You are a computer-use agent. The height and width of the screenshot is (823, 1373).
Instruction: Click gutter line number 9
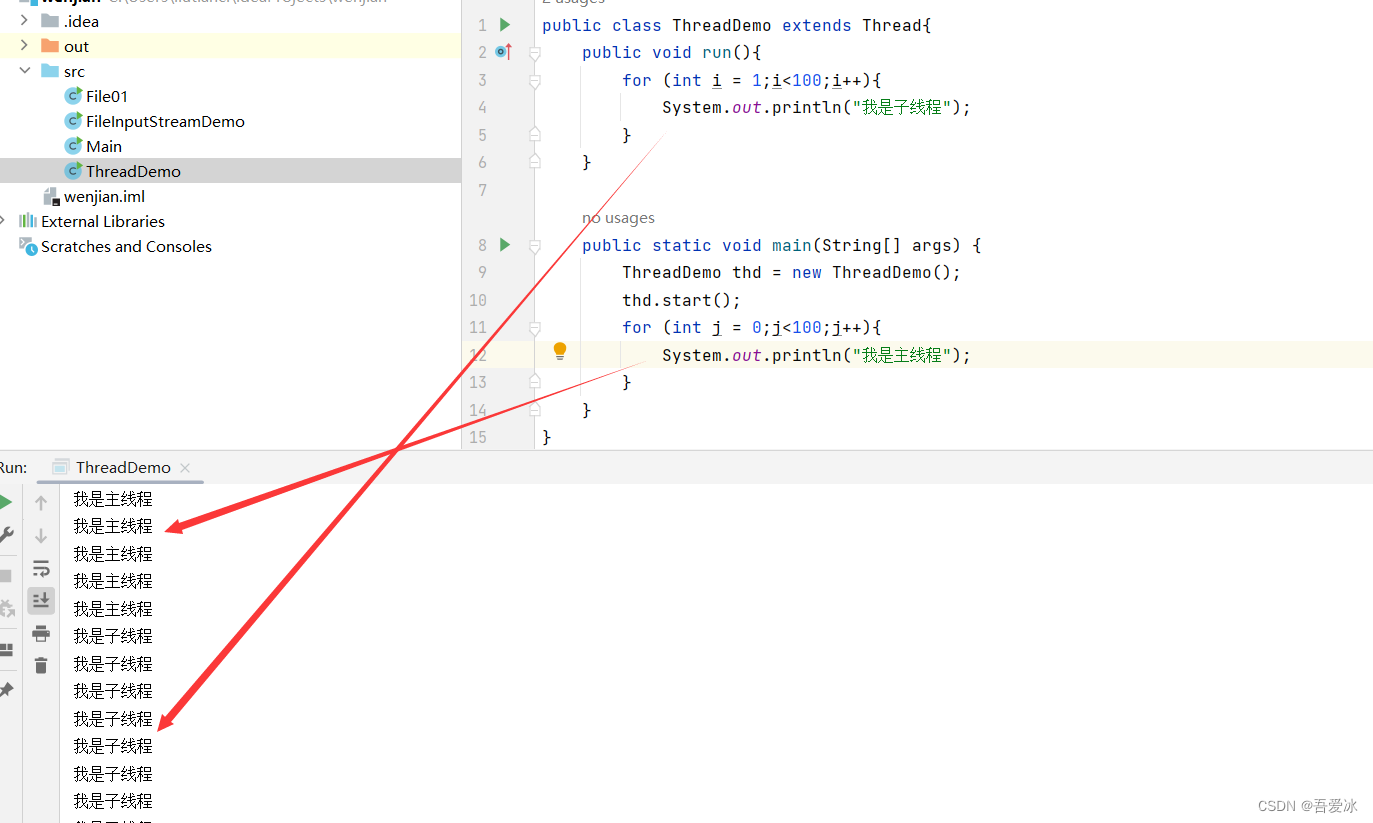click(x=482, y=272)
